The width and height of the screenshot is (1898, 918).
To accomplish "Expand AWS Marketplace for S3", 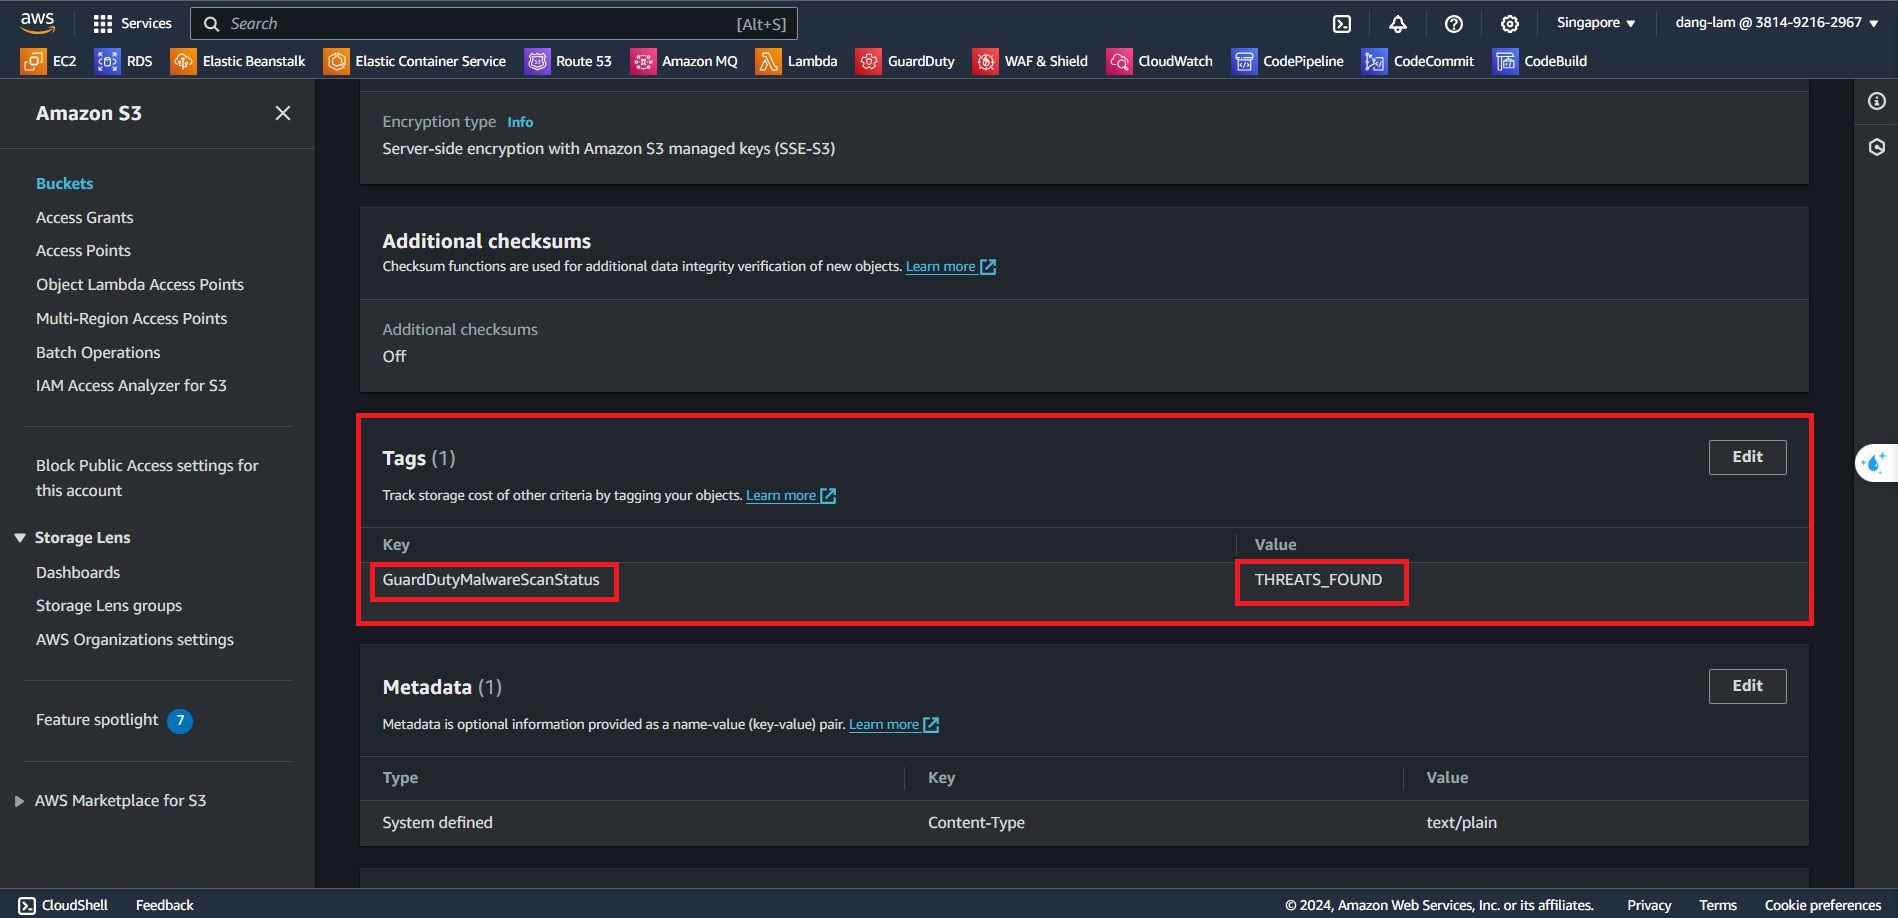I will pyautogui.click(x=20, y=801).
